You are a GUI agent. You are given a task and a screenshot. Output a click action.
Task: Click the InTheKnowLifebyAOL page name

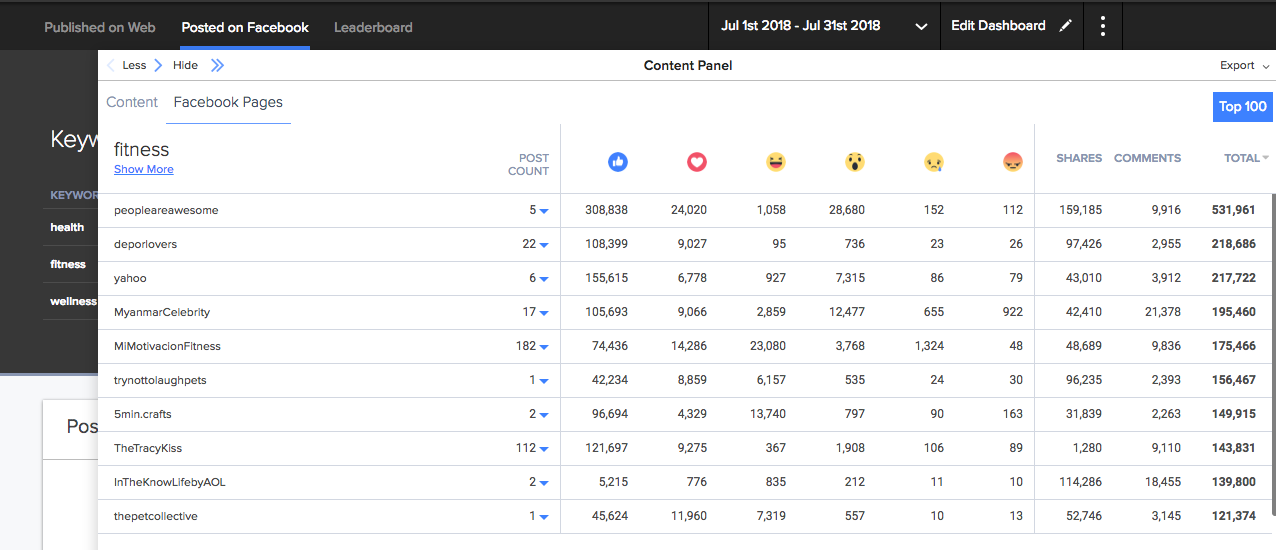[170, 483]
